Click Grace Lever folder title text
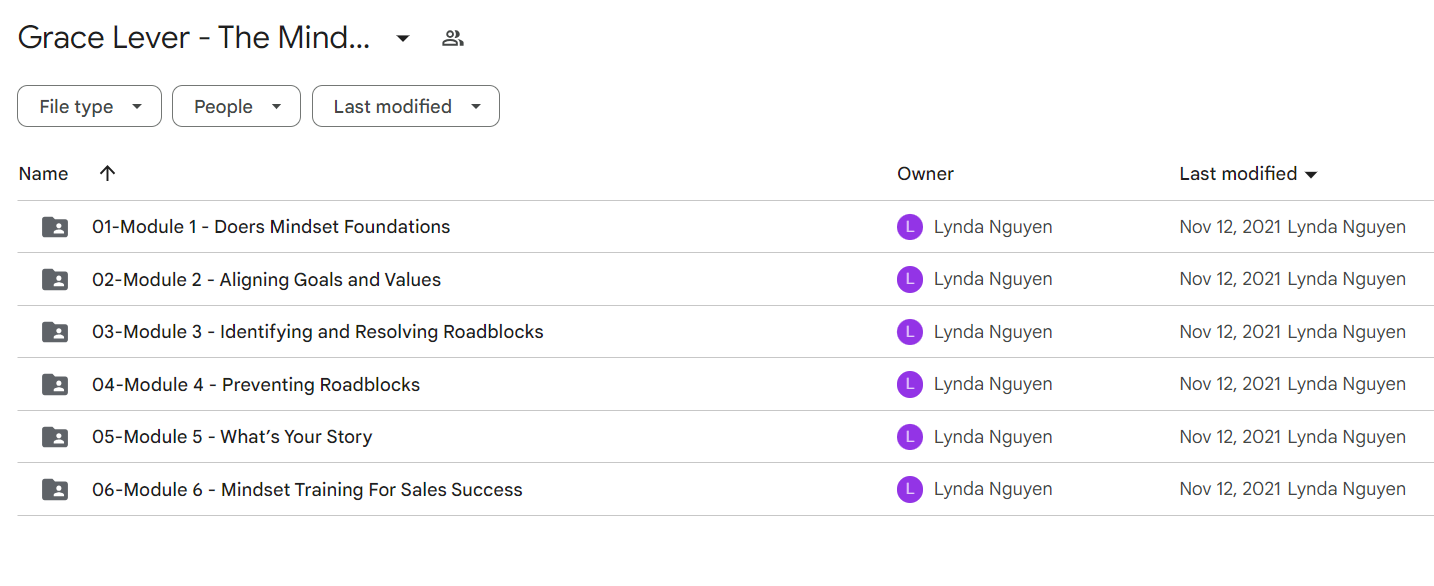The width and height of the screenshot is (1434, 586). tap(194, 38)
